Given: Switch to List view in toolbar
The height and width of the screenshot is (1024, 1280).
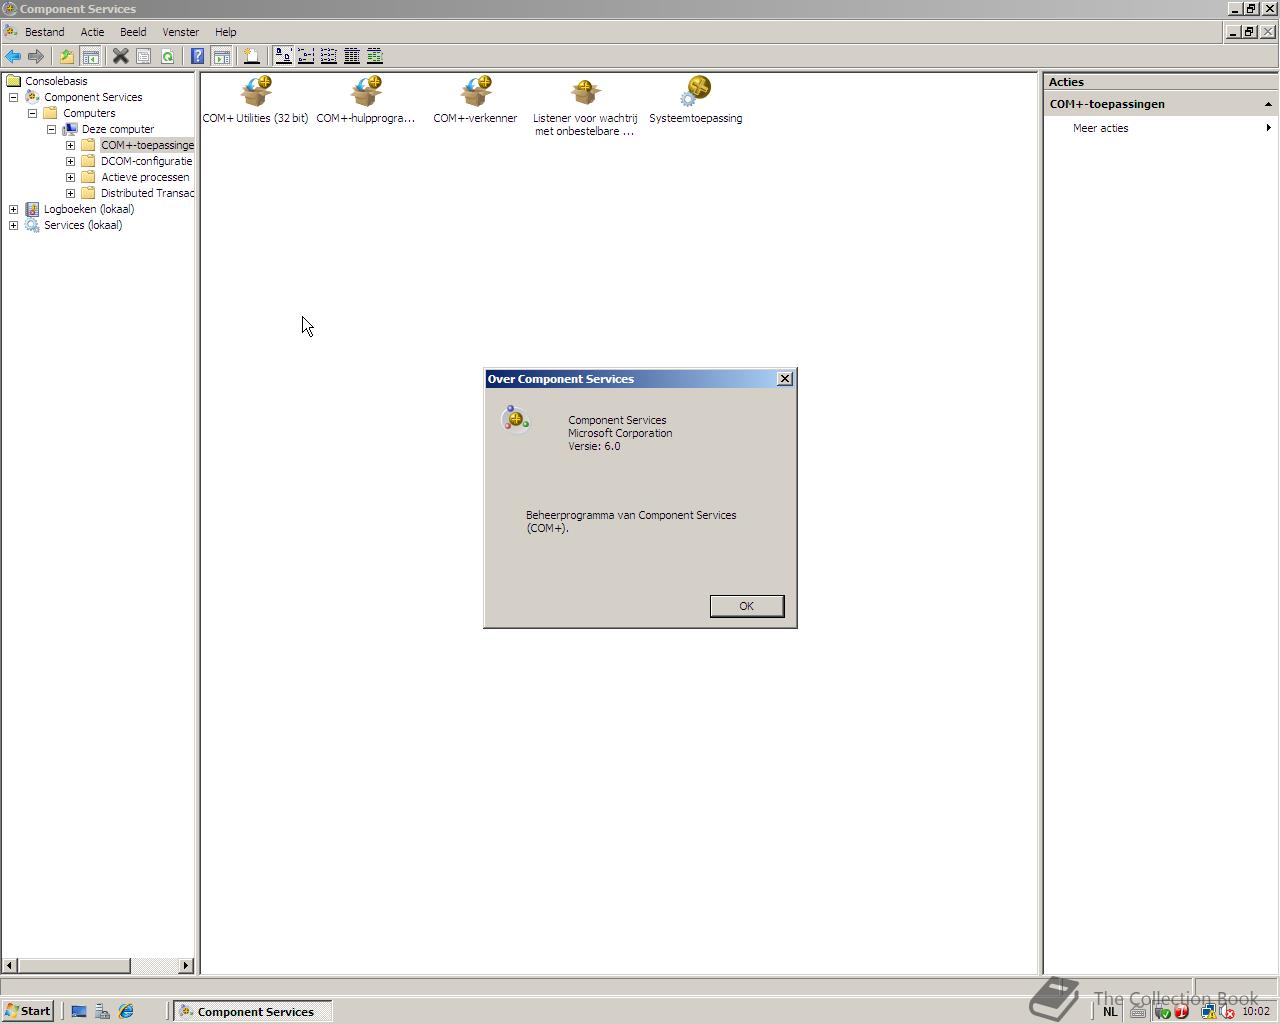Looking at the screenshot, I should click(x=329, y=56).
